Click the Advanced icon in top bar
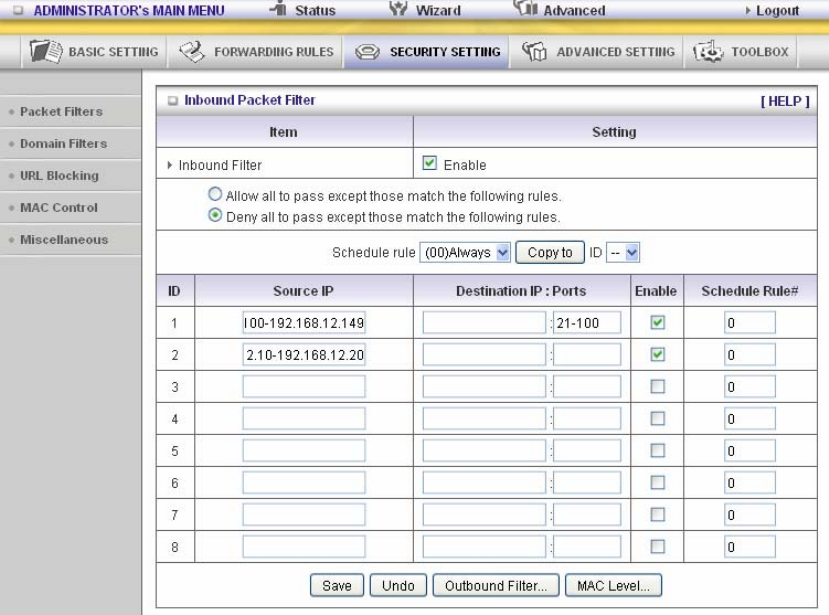This screenshot has width=829, height=615. (x=526, y=7)
